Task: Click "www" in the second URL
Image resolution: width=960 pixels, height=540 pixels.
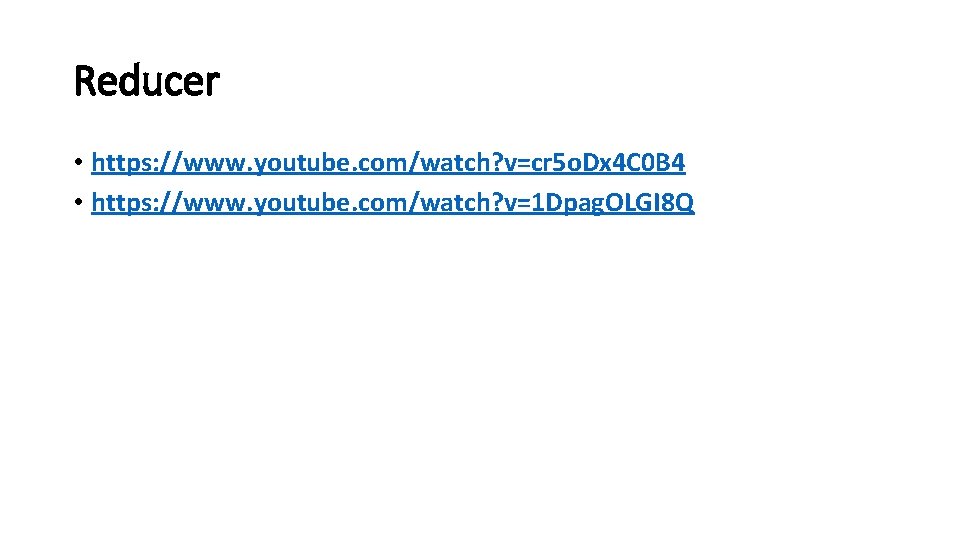Action: [x=214, y=204]
